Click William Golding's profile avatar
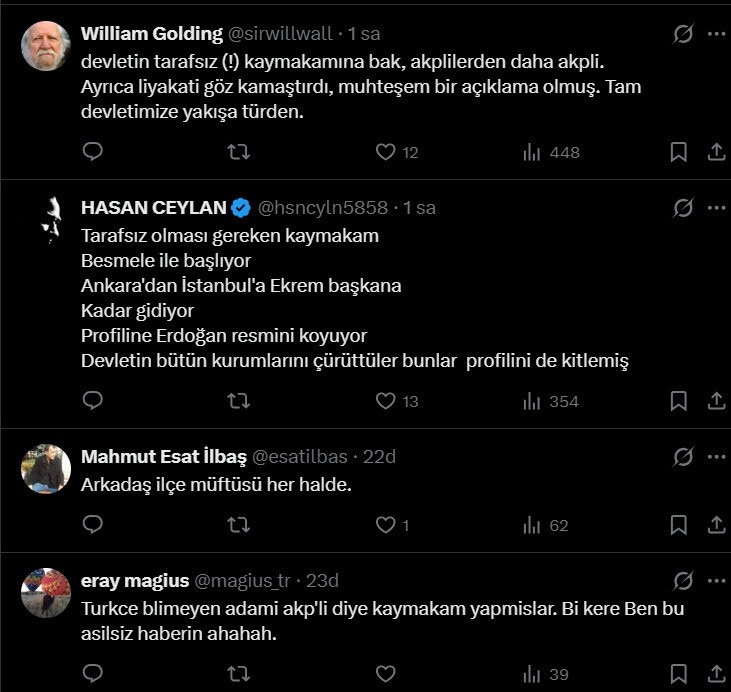 coord(46,46)
